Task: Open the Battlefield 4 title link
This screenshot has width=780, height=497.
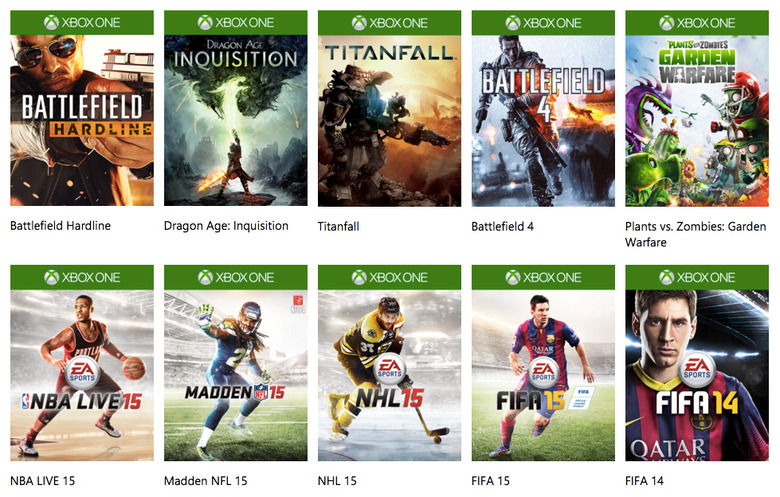Action: tap(502, 226)
